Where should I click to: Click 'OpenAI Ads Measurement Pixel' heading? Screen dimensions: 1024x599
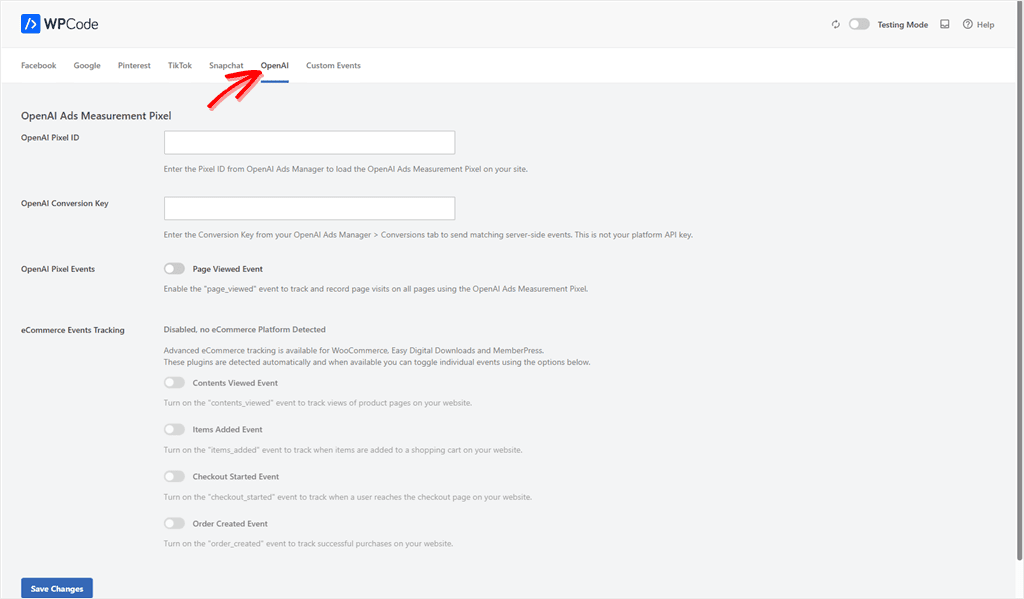(x=96, y=116)
